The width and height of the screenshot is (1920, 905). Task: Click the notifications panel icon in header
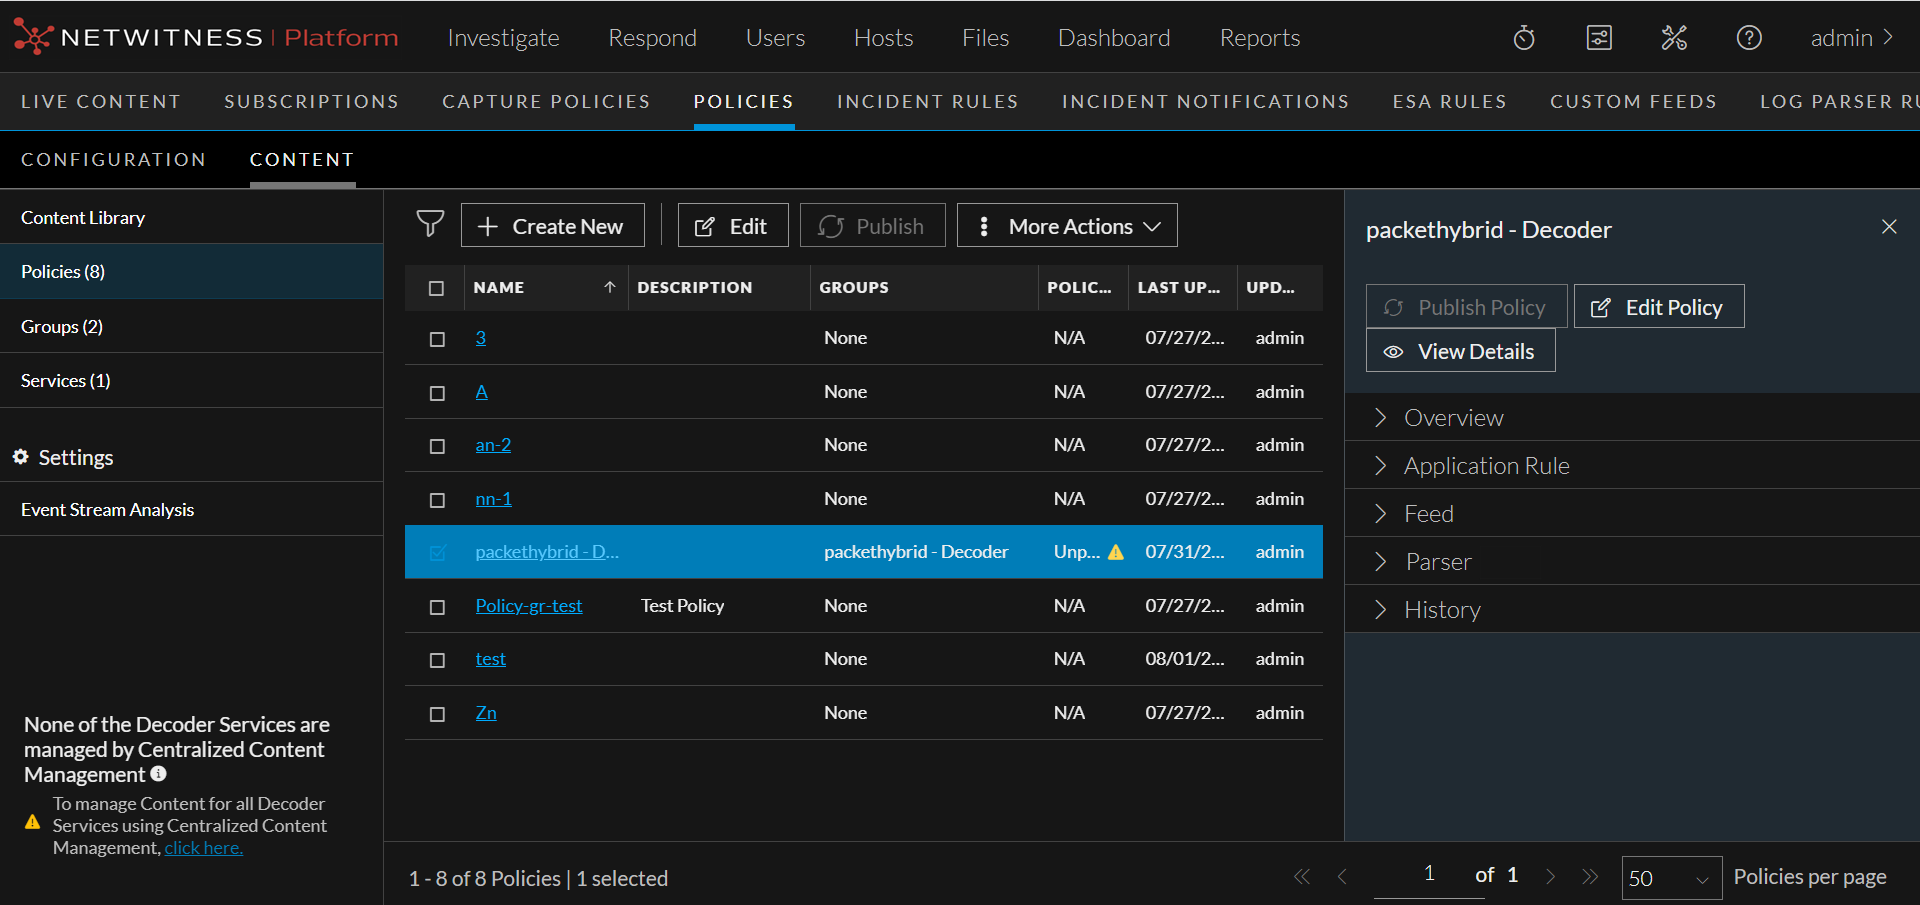tap(1599, 38)
